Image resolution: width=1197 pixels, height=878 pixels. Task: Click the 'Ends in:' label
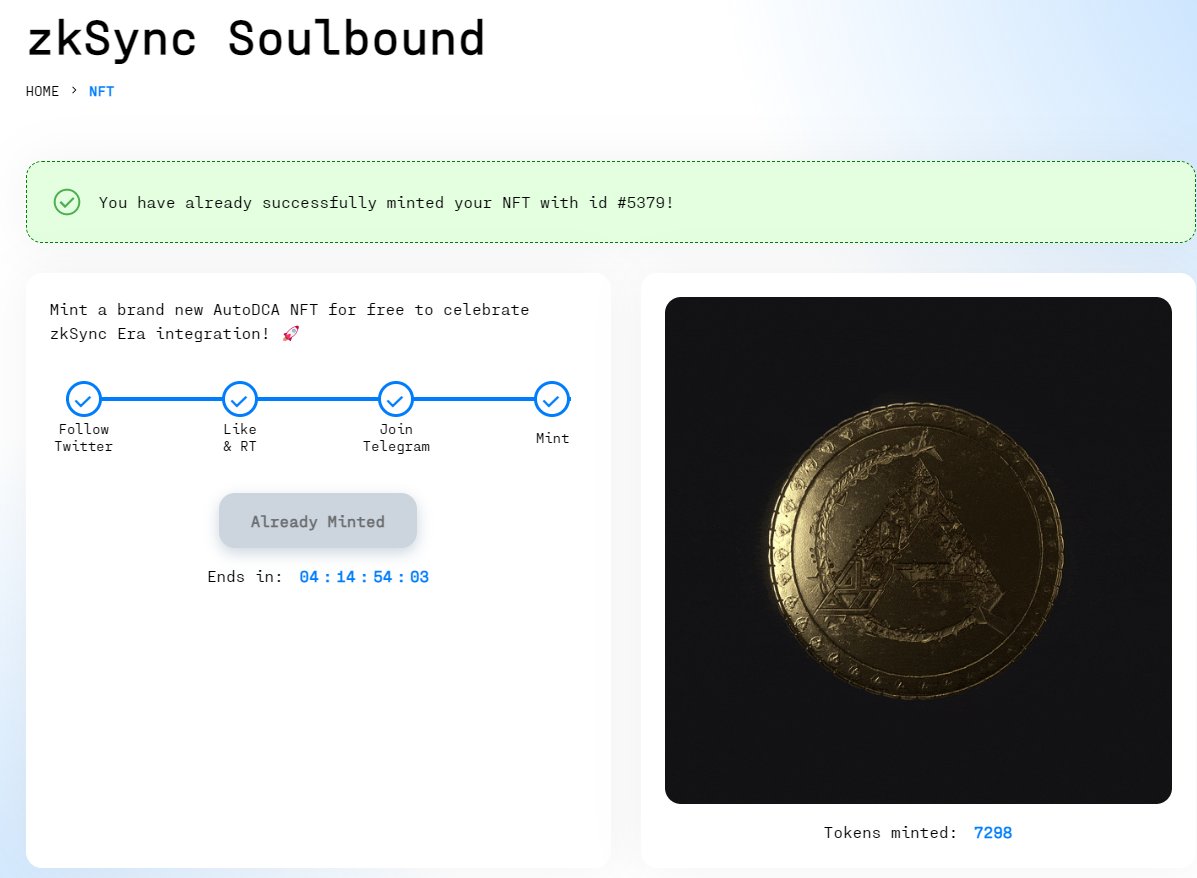[244, 577]
